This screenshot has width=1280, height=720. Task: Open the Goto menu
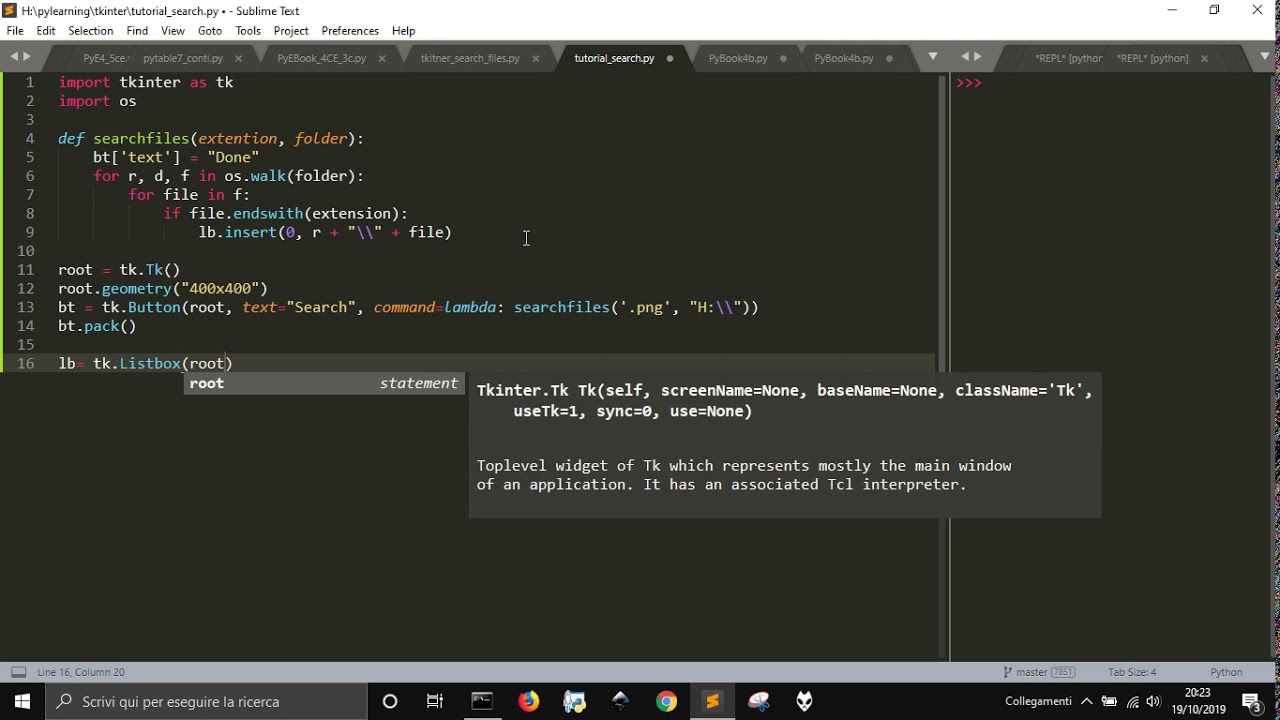click(210, 31)
